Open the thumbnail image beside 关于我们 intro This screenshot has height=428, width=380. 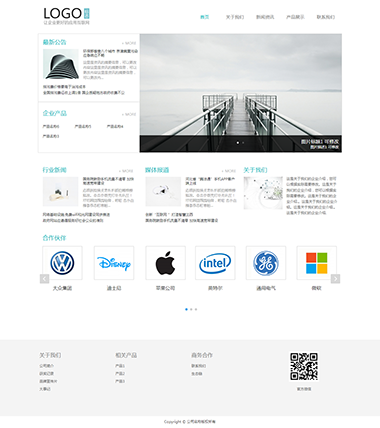tap(263, 193)
